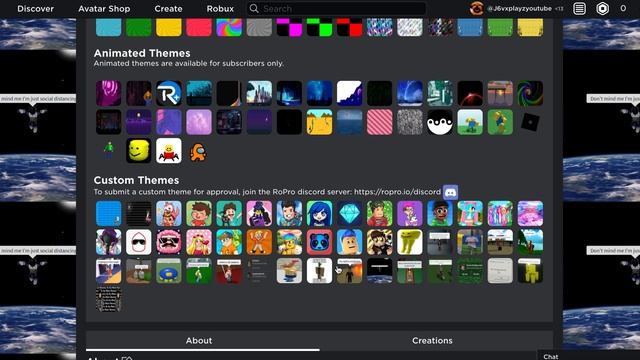
Task: Select the black and red checker swatch
Action: [x=349, y=27]
